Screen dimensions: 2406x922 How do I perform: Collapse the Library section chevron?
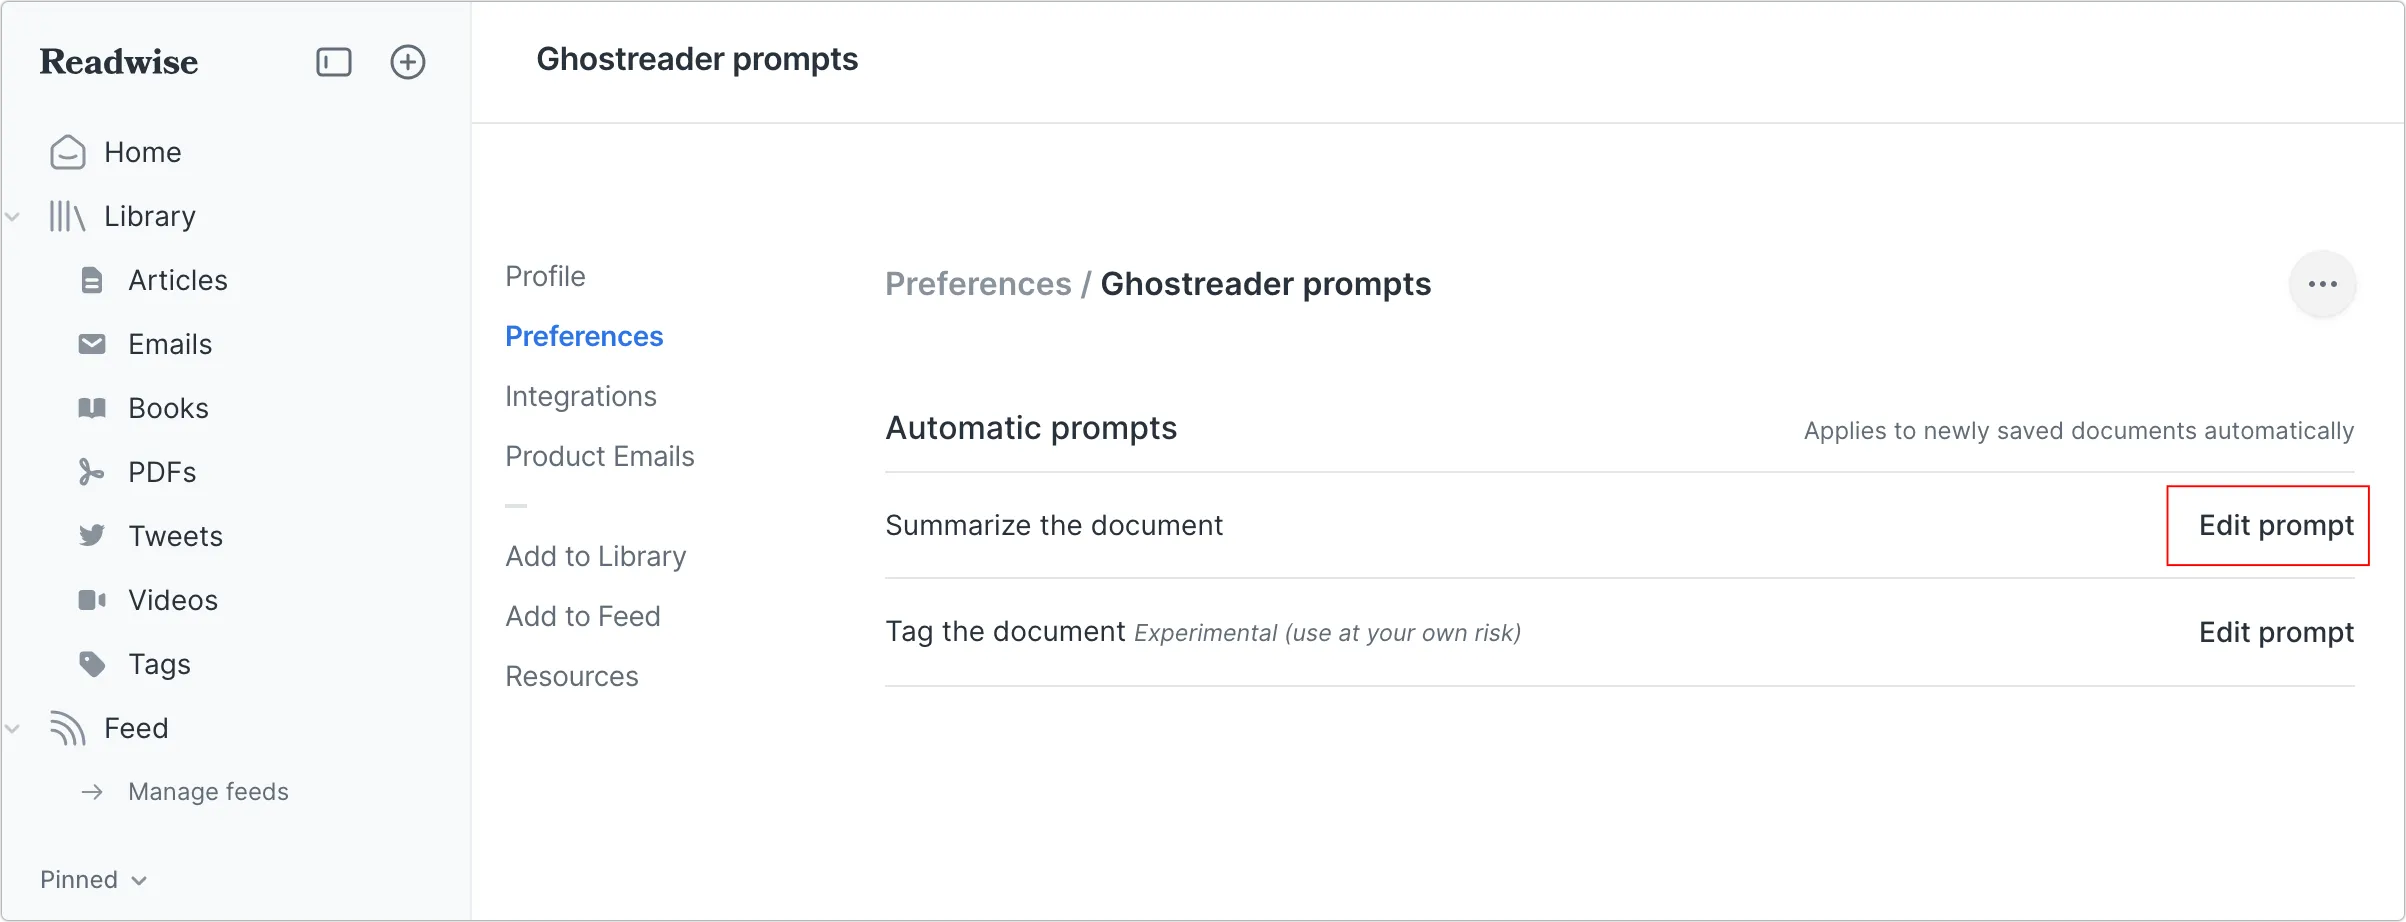click(x=13, y=216)
